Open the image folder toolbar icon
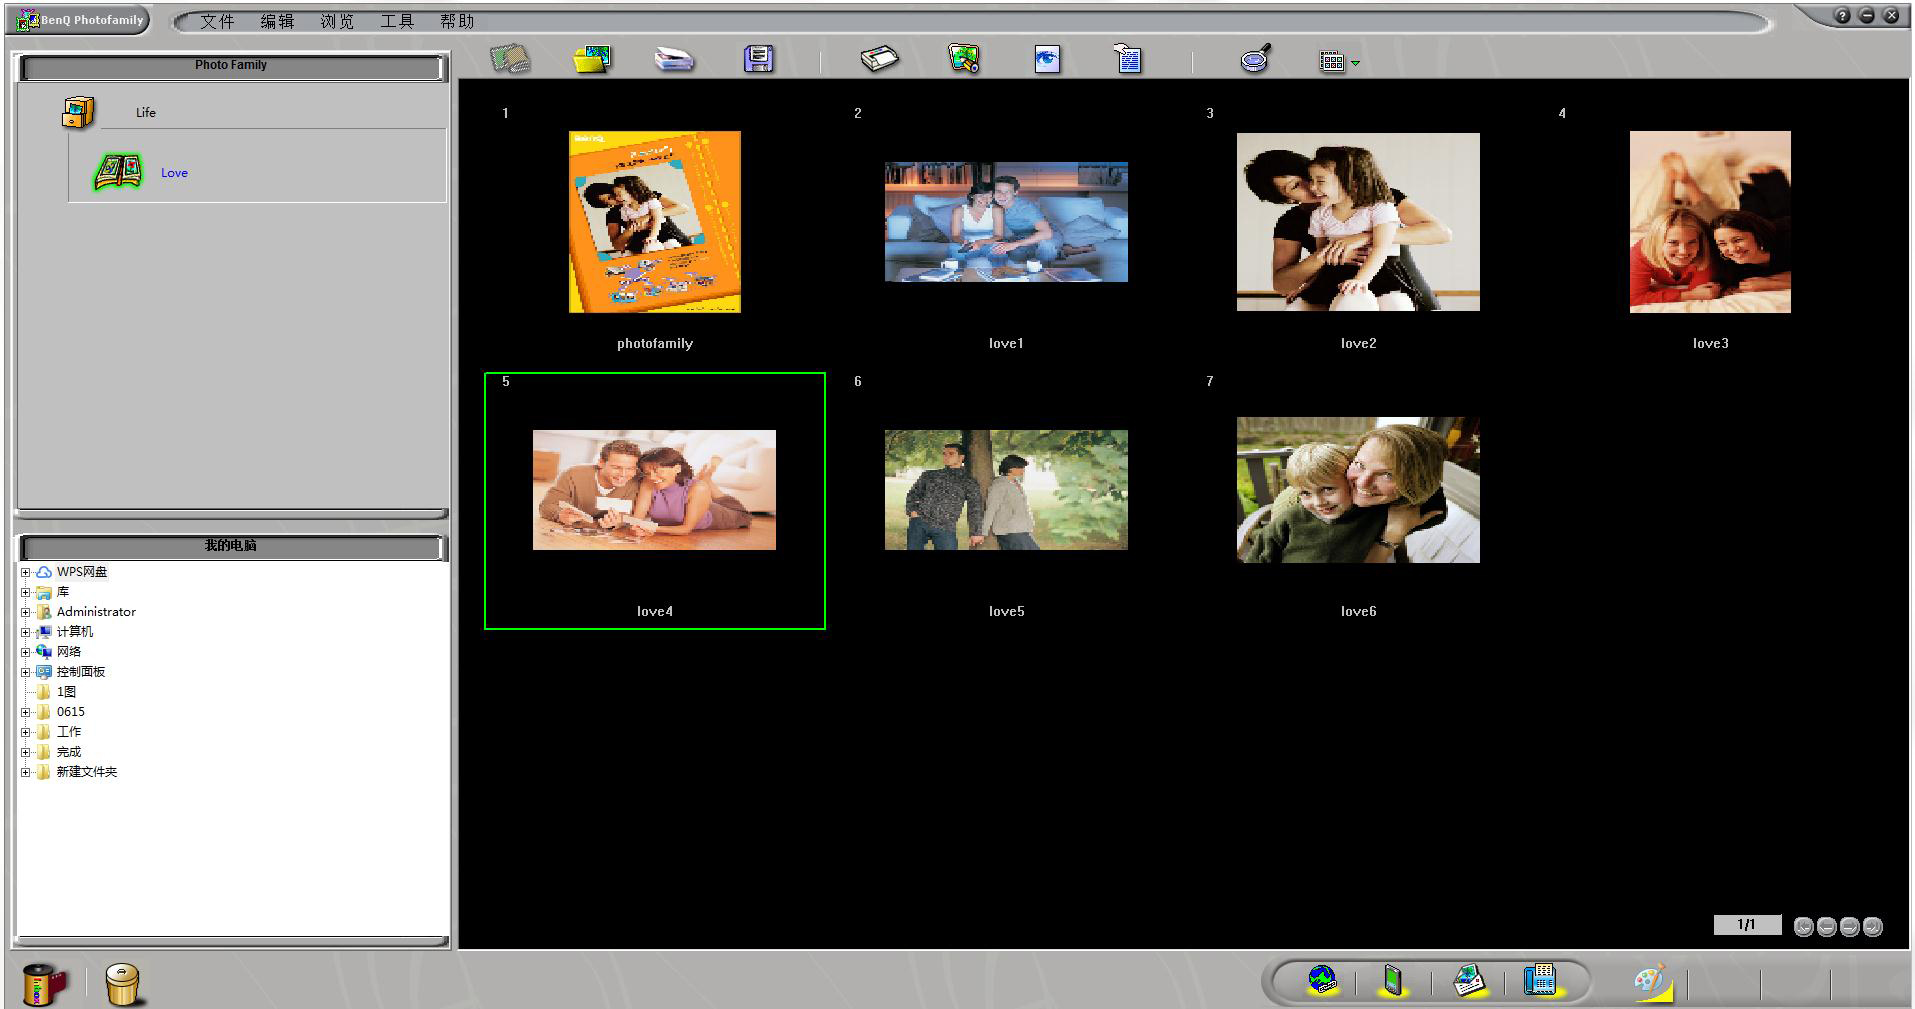This screenshot has width=1915, height=1009. pos(592,59)
